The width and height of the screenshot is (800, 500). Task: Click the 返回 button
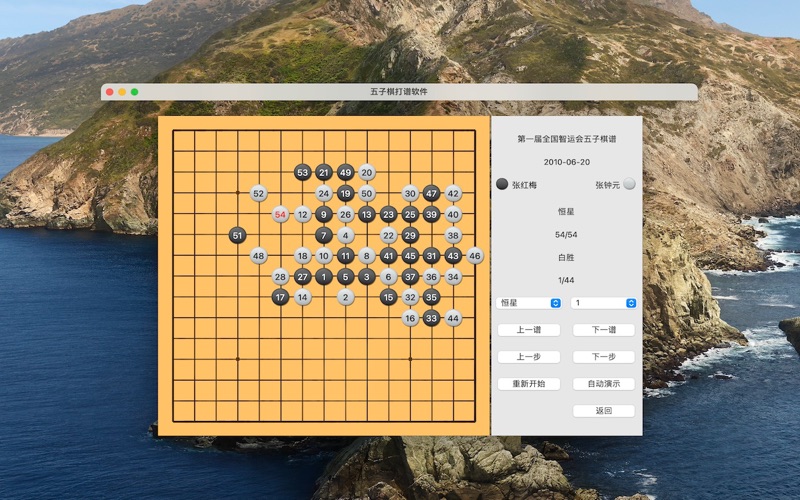pos(604,411)
